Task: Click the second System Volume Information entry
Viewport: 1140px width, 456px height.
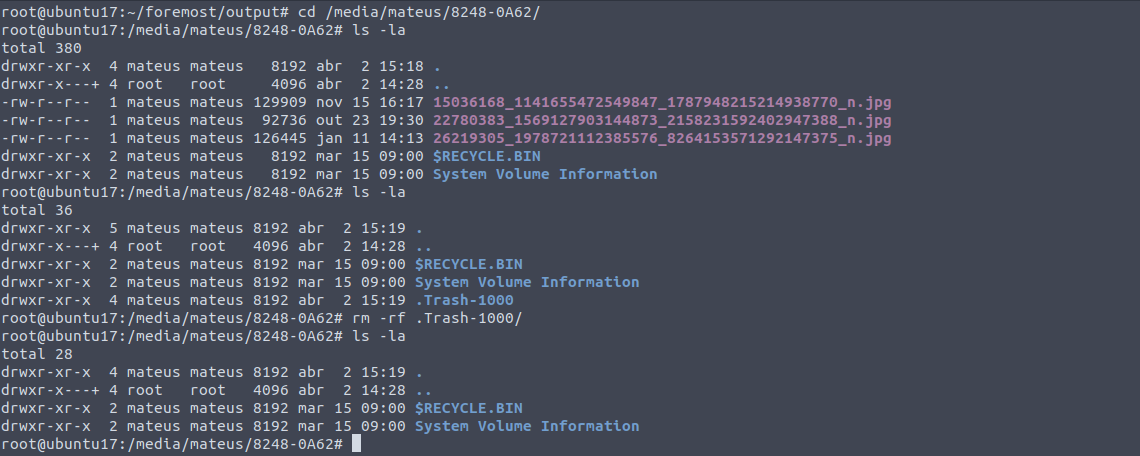Action: (x=526, y=282)
